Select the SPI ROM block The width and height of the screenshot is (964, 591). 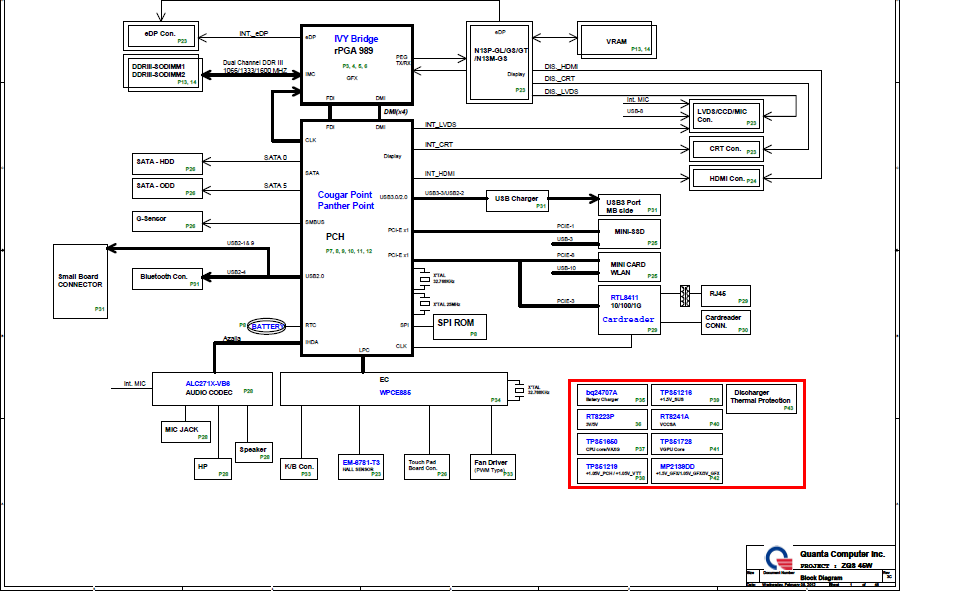click(x=460, y=326)
